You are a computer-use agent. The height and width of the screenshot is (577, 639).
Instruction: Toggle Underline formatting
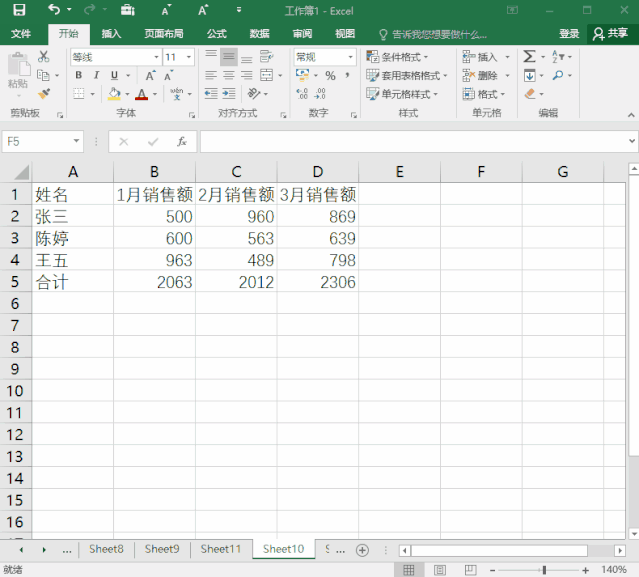pos(115,75)
